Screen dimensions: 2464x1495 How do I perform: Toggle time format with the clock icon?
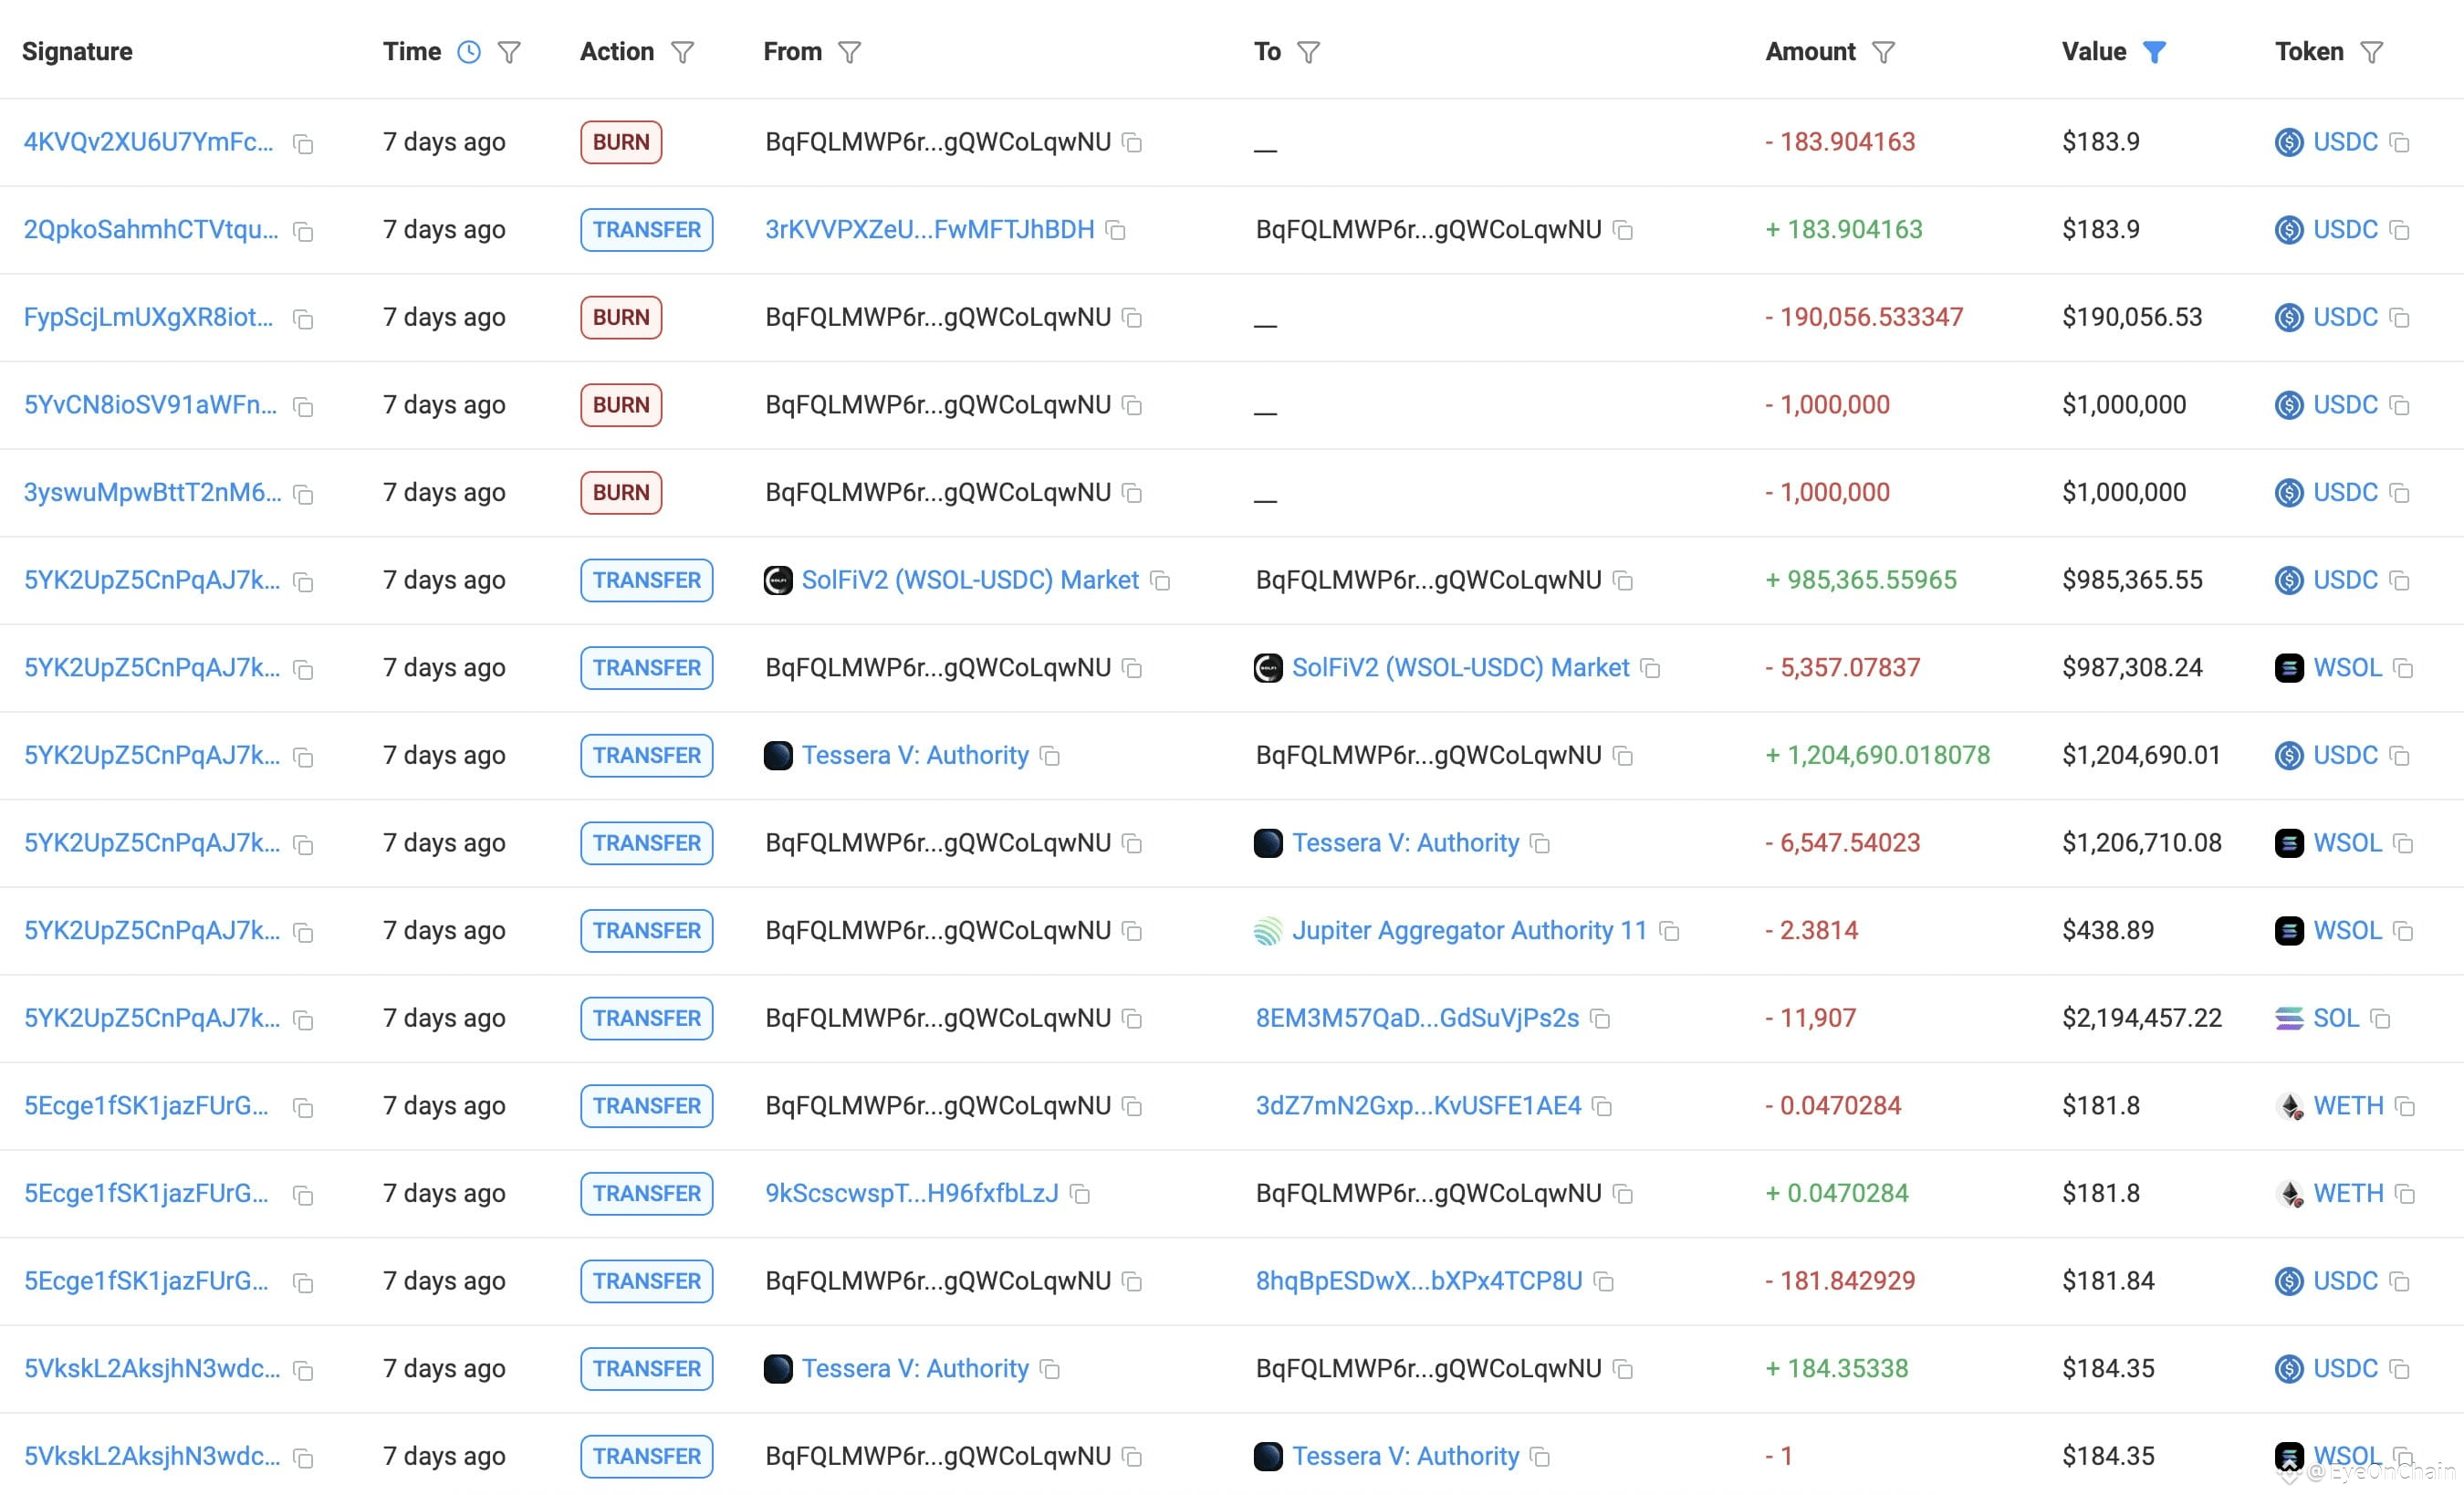(x=468, y=52)
